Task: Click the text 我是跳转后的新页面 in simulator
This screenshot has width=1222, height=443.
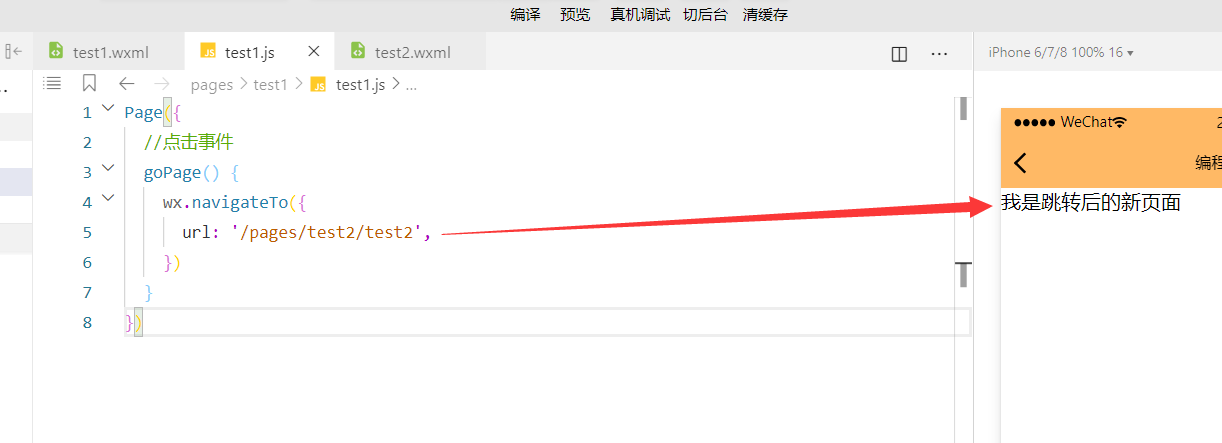Action: coord(1091,203)
